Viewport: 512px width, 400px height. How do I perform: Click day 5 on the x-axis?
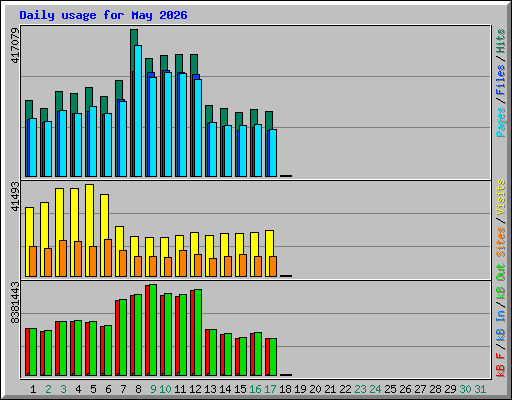point(93,389)
